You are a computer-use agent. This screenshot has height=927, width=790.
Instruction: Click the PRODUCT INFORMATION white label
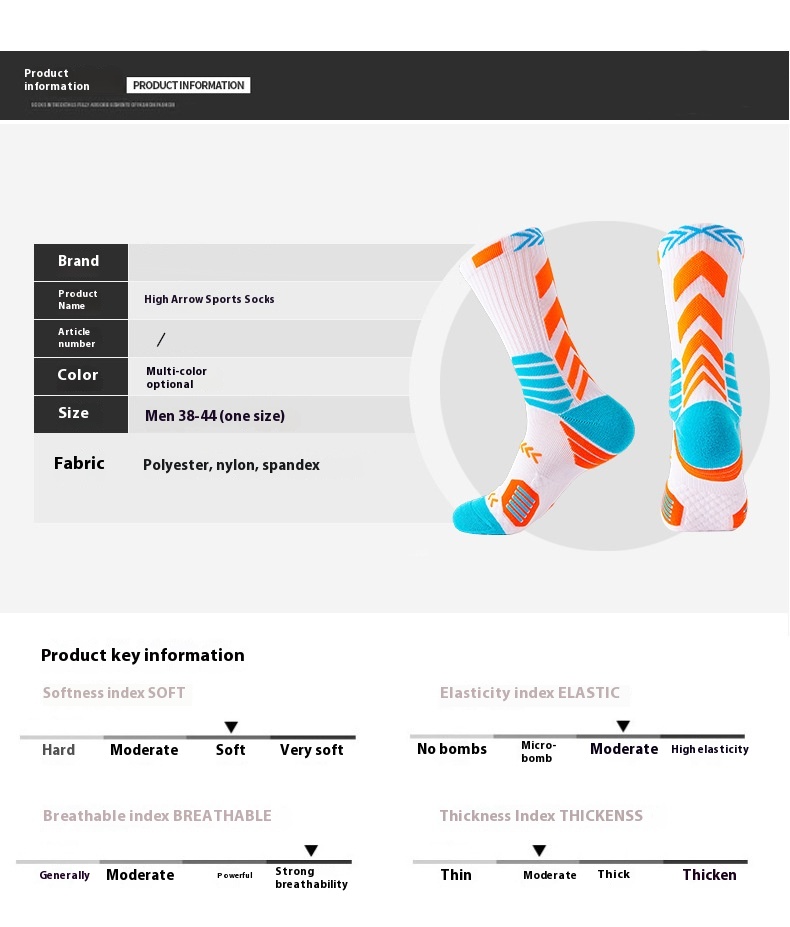point(188,85)
